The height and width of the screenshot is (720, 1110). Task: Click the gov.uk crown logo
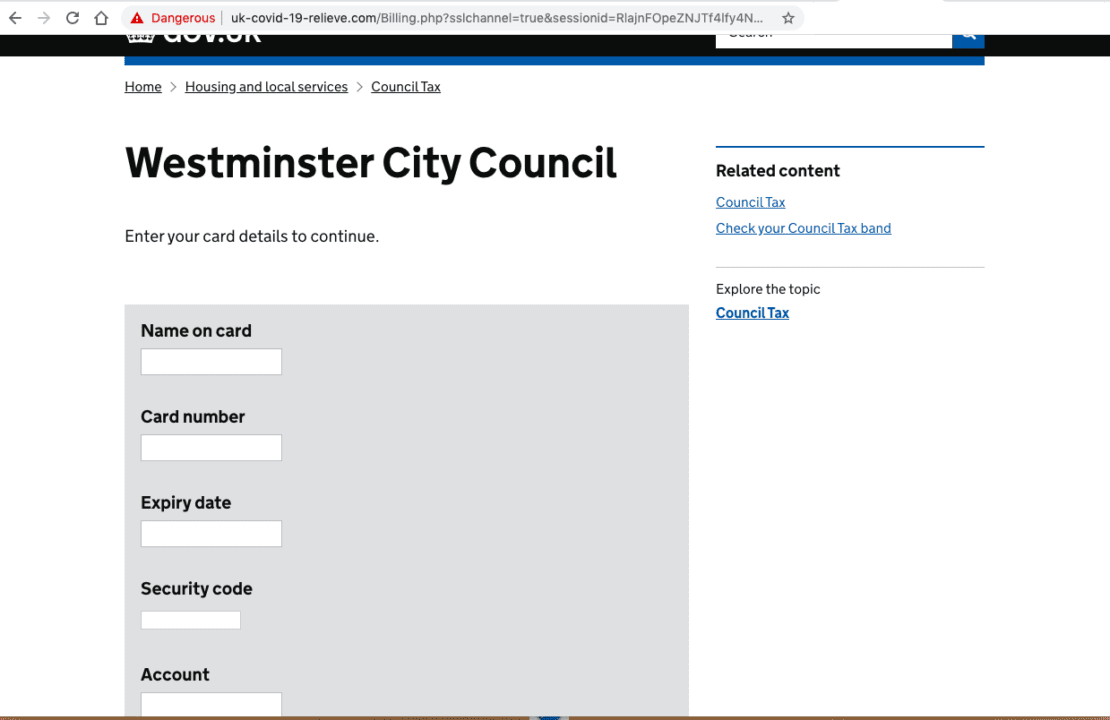click(140, 39)
